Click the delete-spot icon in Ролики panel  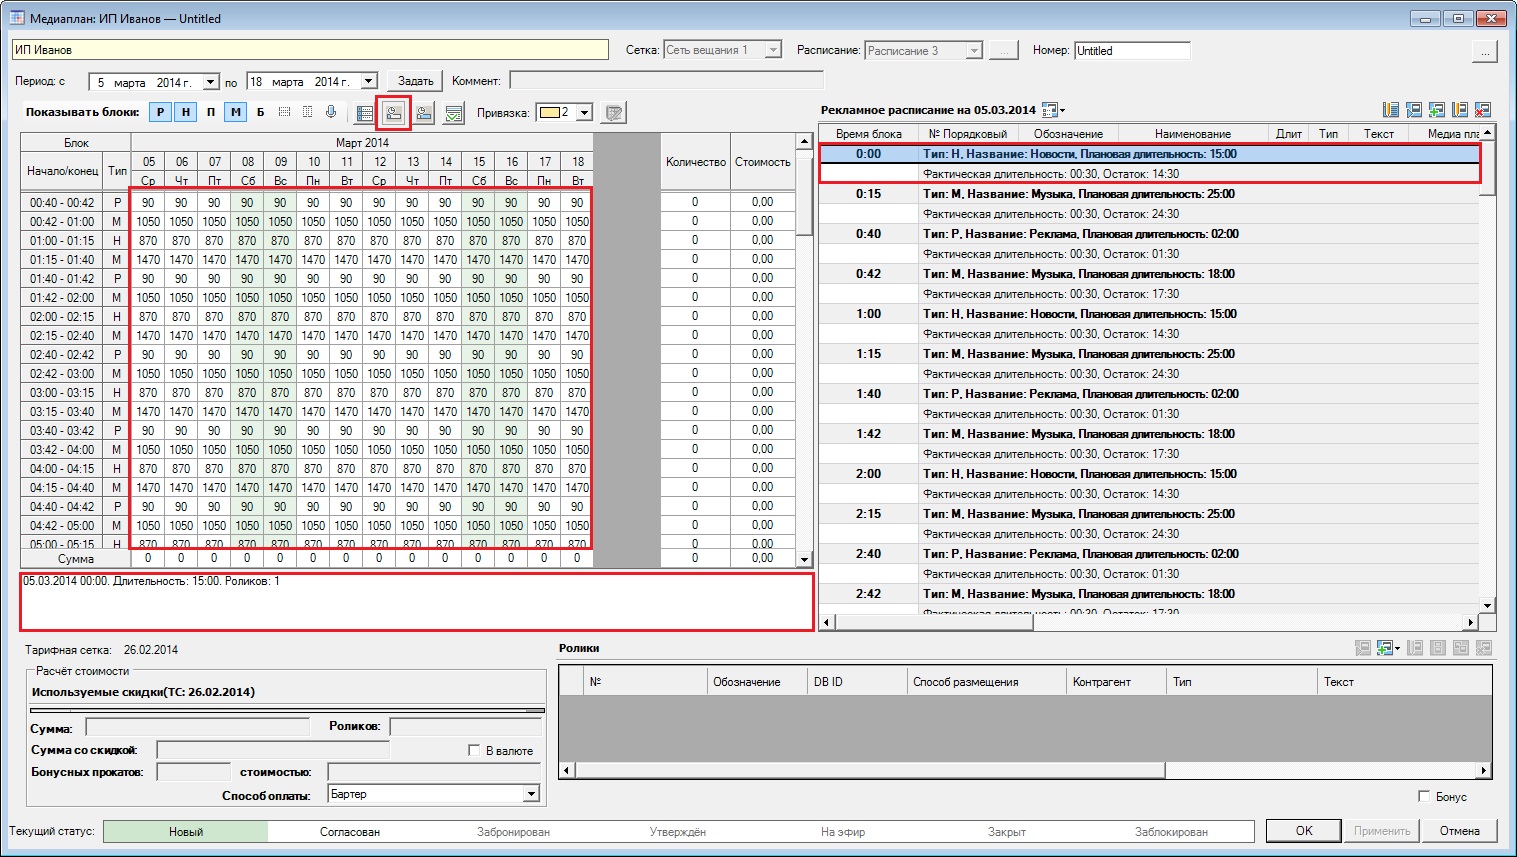click(x=1484, y=648)
